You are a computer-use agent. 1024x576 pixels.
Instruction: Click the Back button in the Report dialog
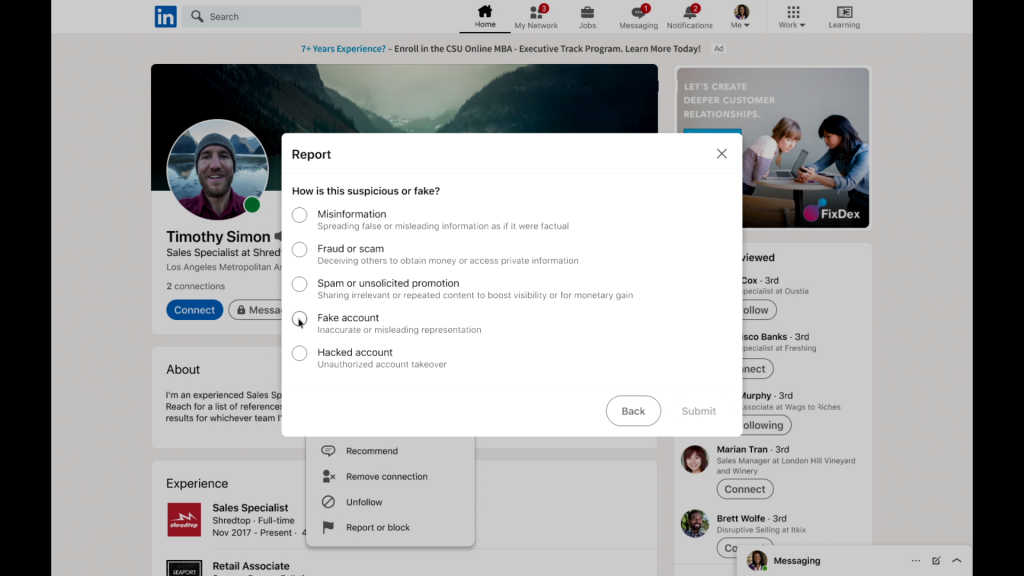click(633, 411)
